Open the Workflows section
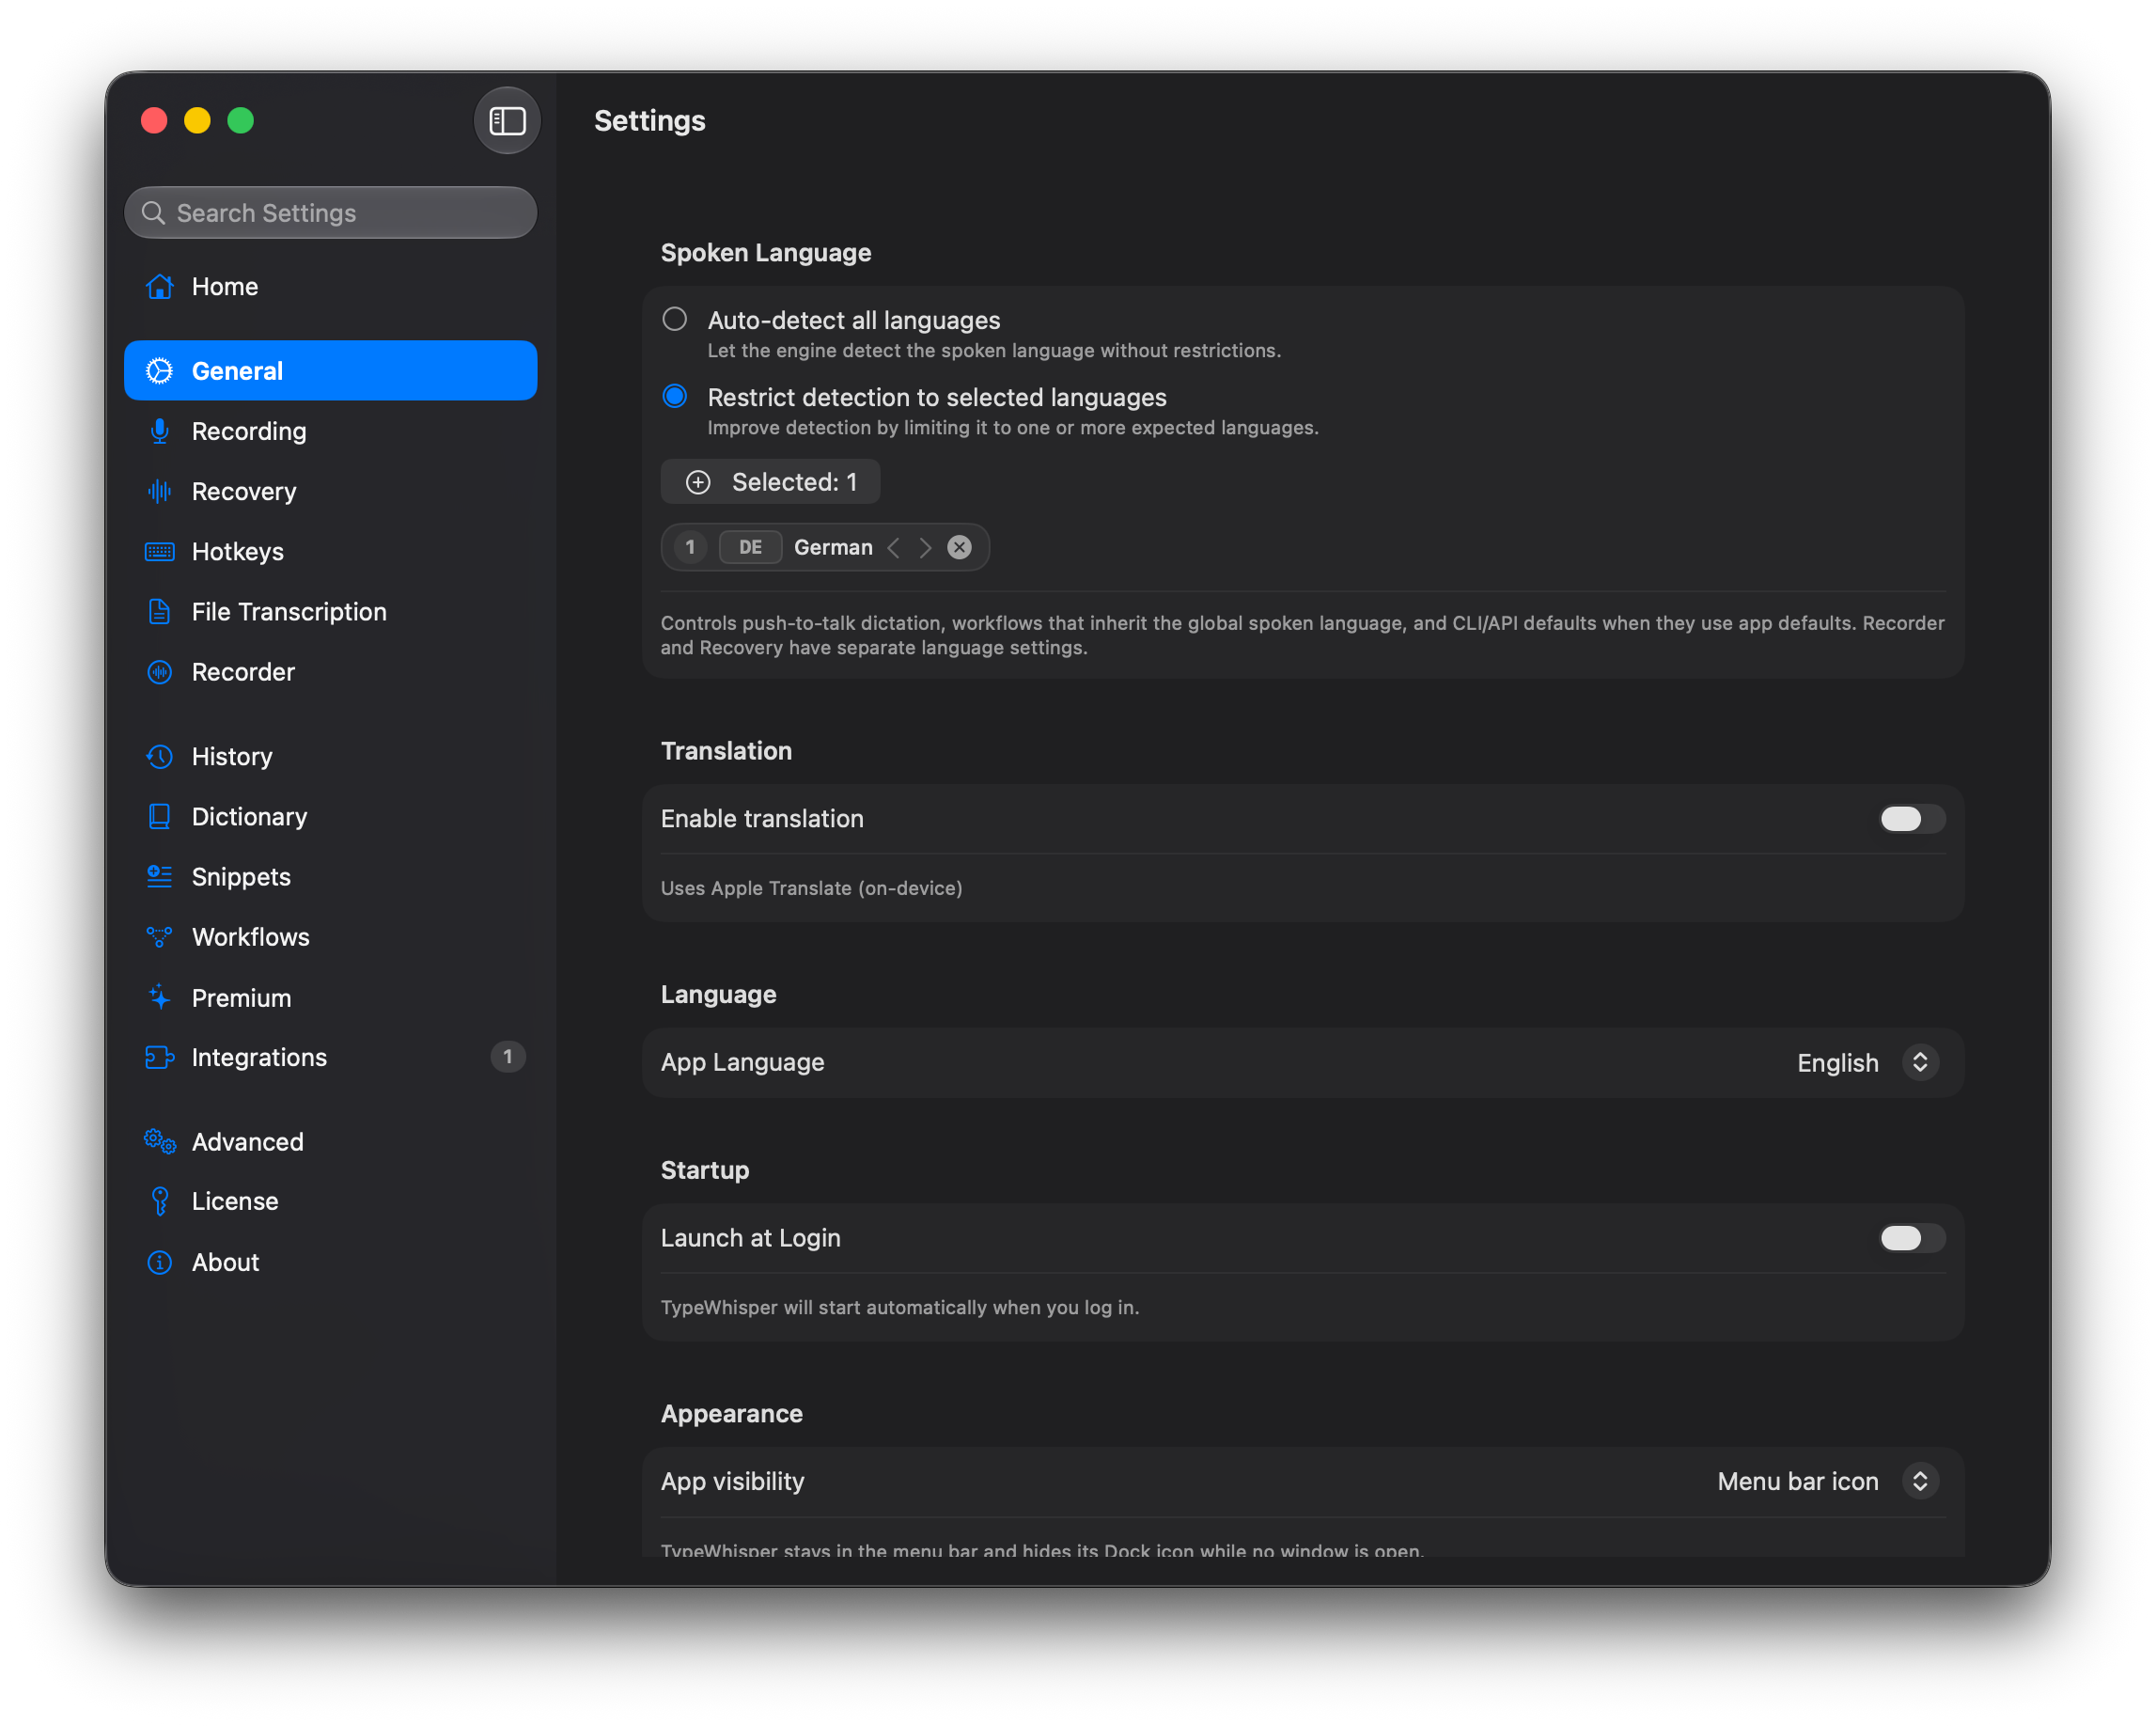This screenshot has height=1726, width=2156. 330,937
